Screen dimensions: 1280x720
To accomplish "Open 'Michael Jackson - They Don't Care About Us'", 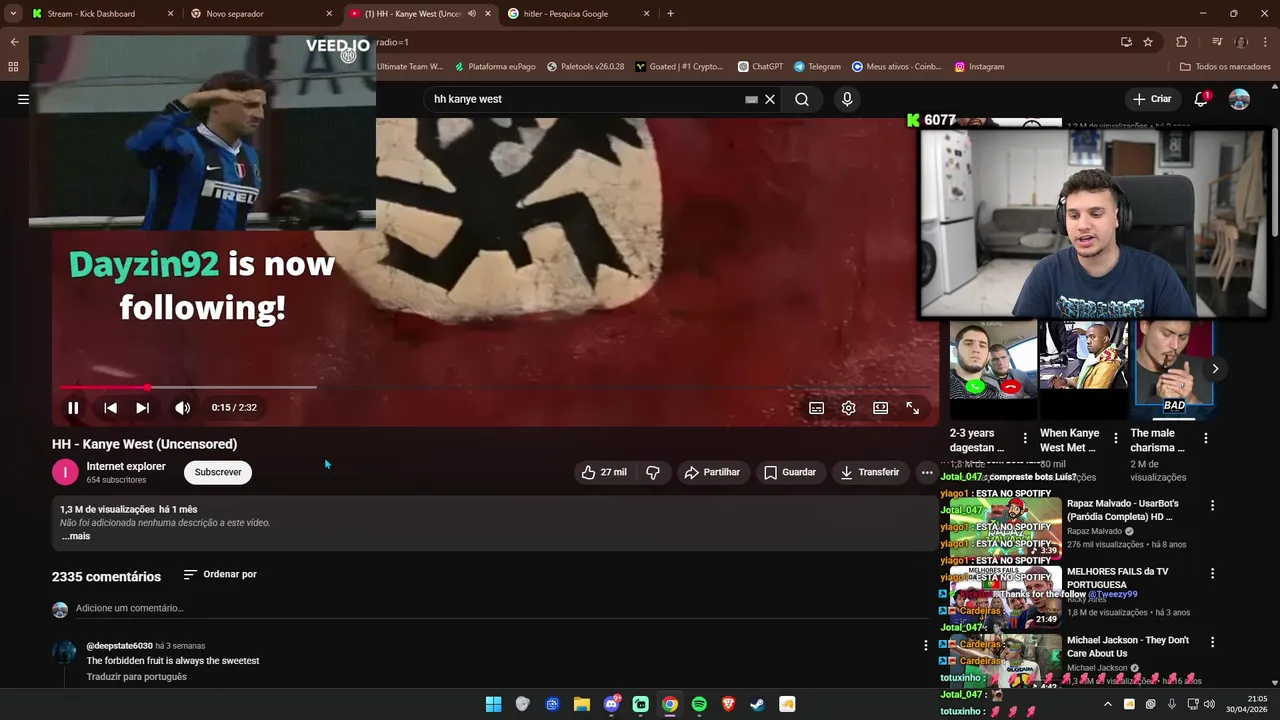I will [x=1128, y=647].
